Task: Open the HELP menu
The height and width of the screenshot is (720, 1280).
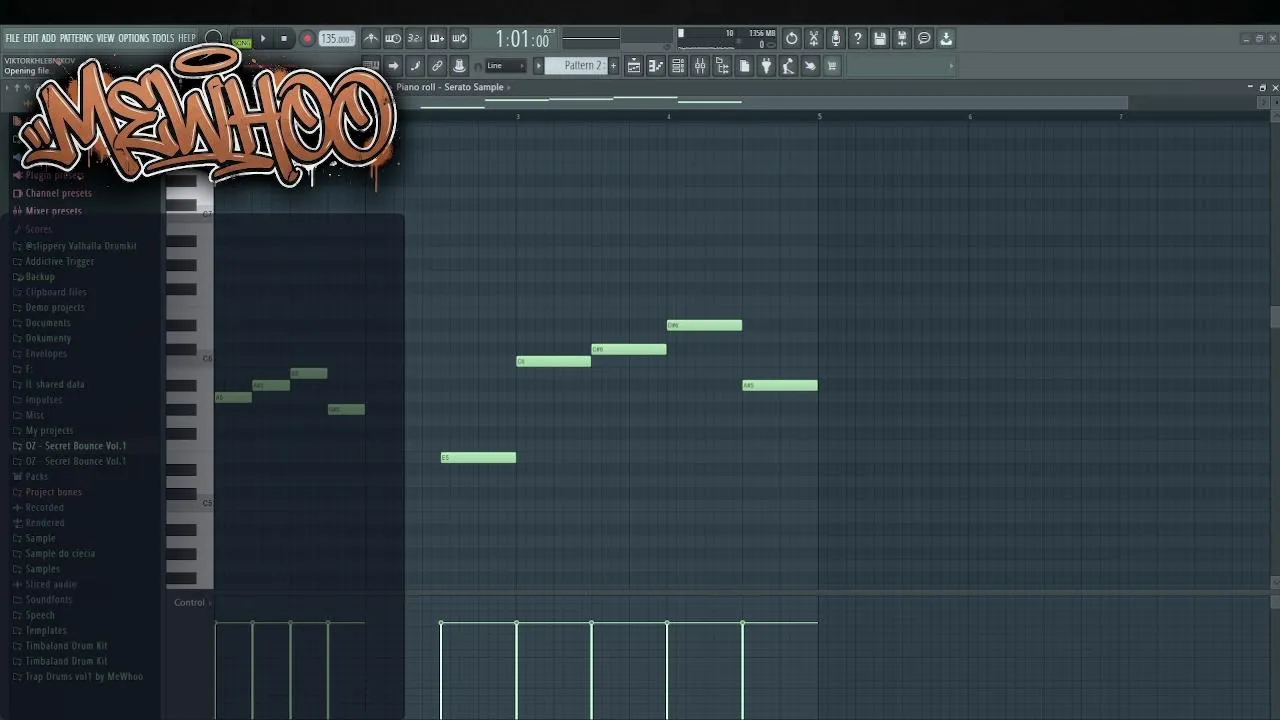Action: click(187, 39)
